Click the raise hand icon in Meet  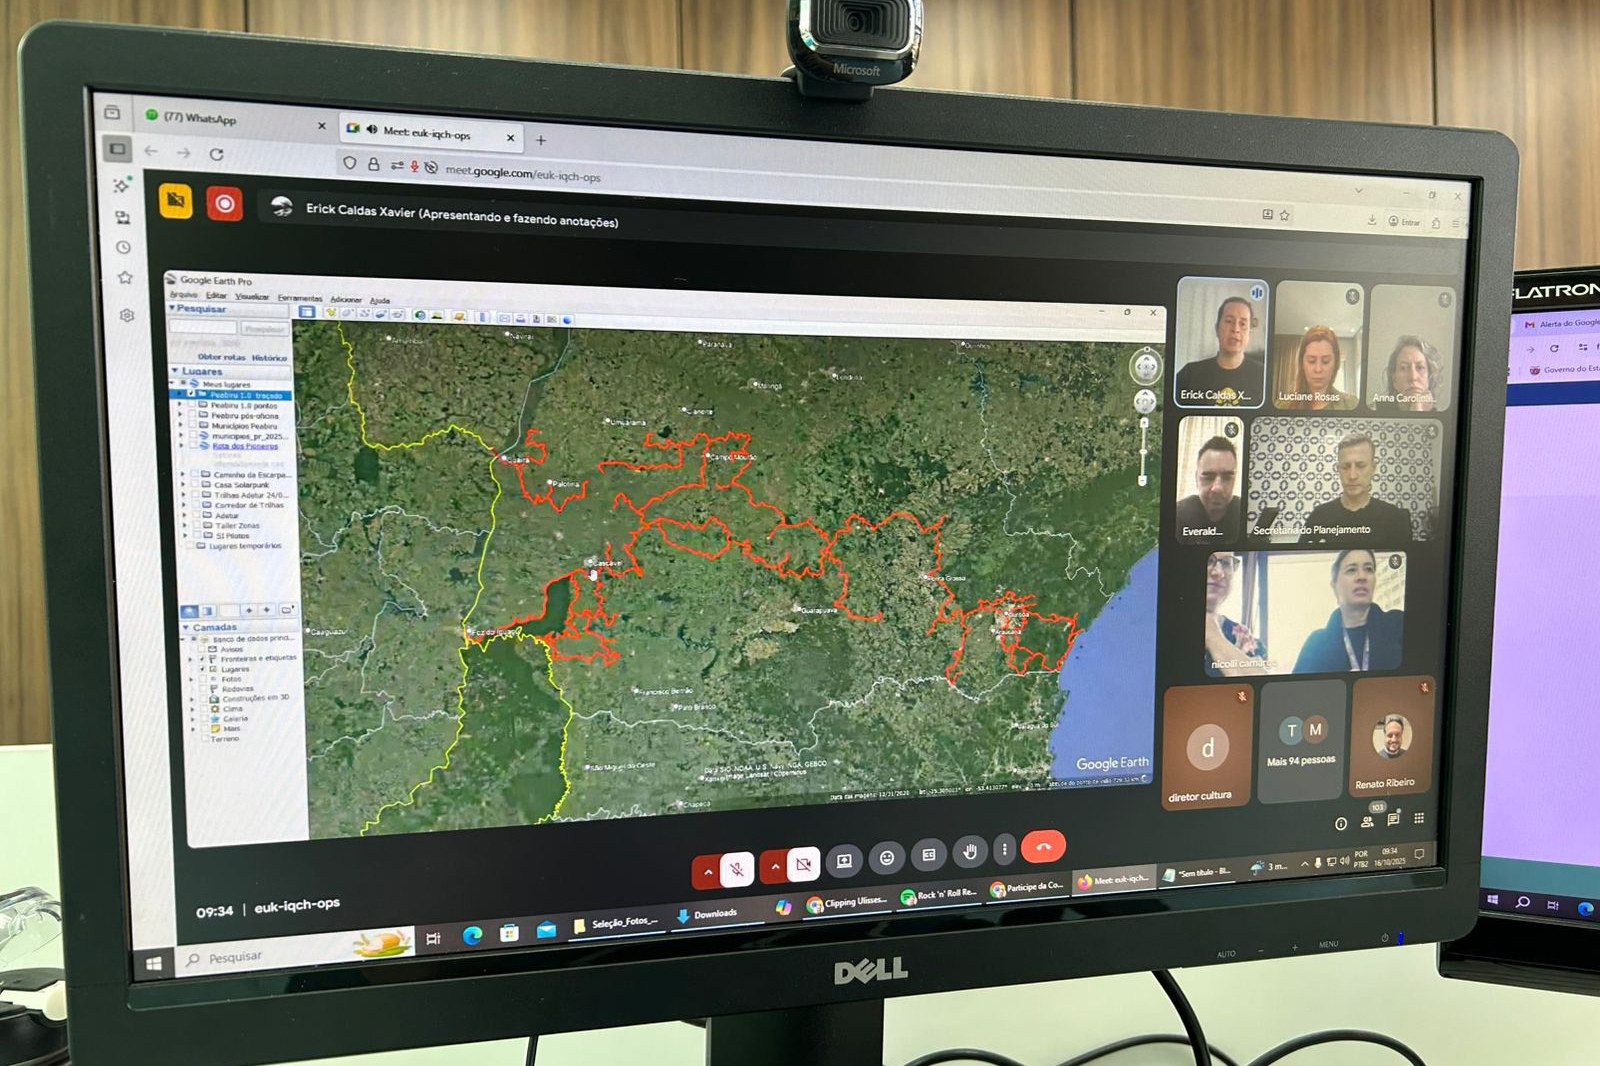(x=969, y=852)
